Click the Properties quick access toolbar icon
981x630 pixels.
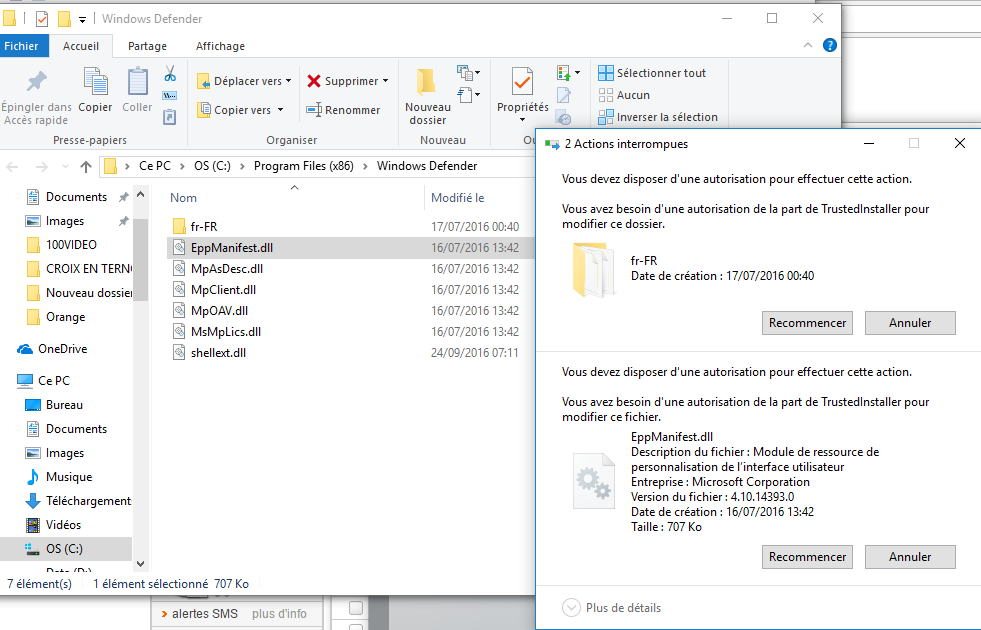[42, 19]
